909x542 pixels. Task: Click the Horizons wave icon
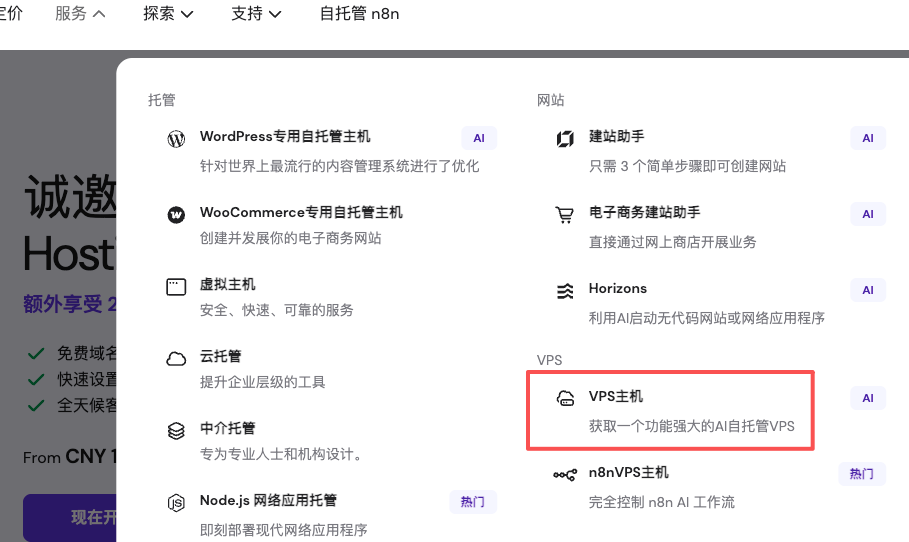click(x=565, y=291)
